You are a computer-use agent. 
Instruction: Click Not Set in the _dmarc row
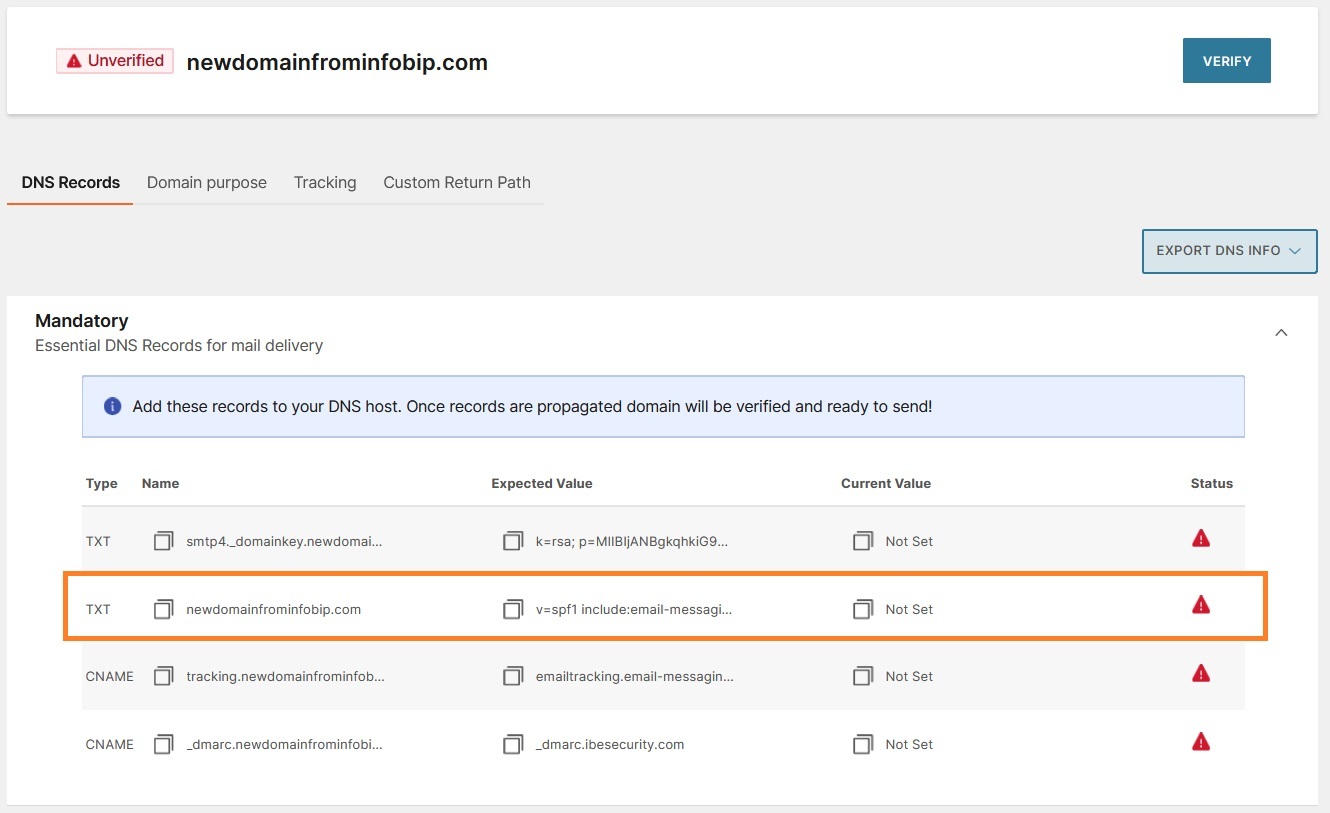click(x=909, y=744)
